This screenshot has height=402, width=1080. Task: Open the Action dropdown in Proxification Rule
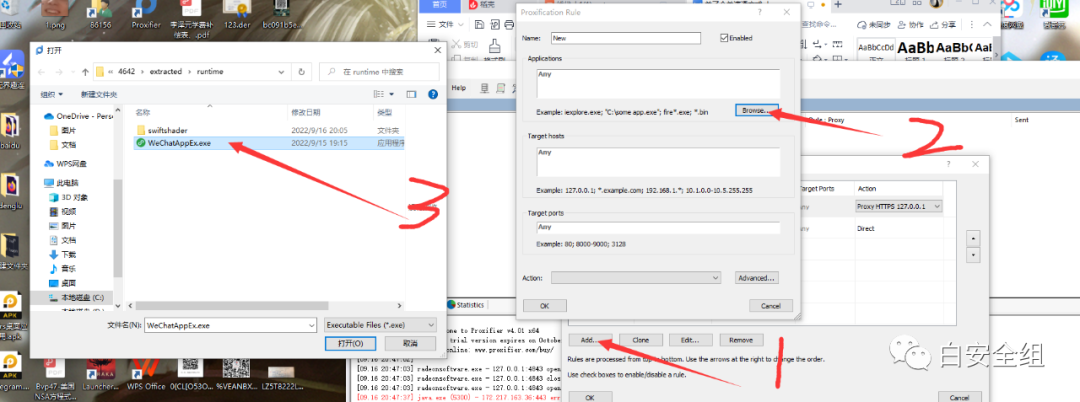click(636, 277)
